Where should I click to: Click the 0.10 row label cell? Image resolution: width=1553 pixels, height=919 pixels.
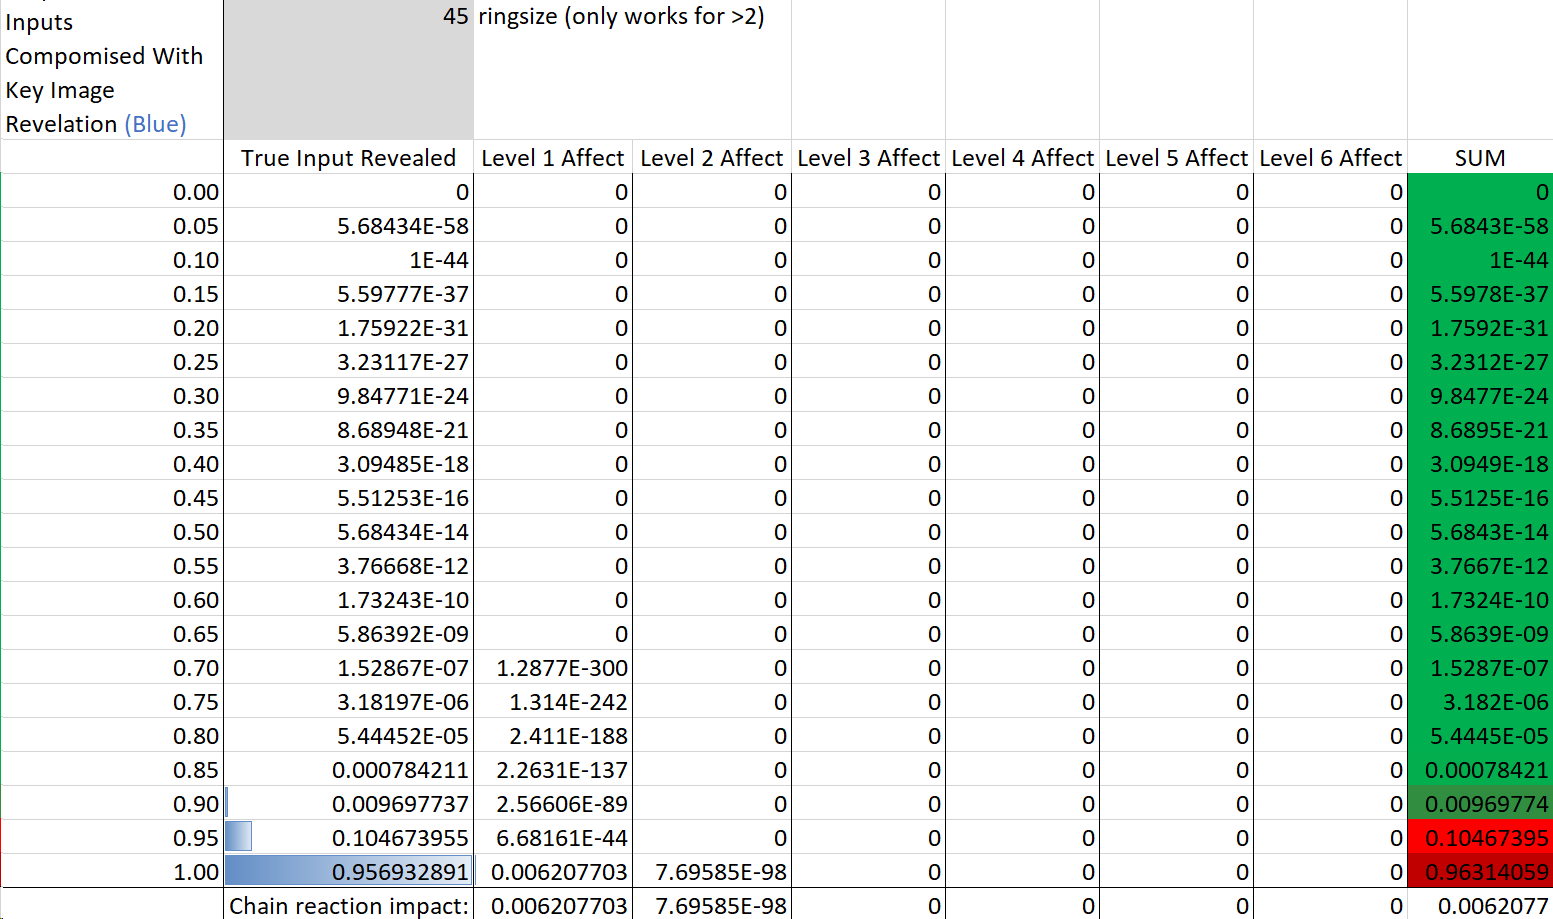click(x=112, y=259)
